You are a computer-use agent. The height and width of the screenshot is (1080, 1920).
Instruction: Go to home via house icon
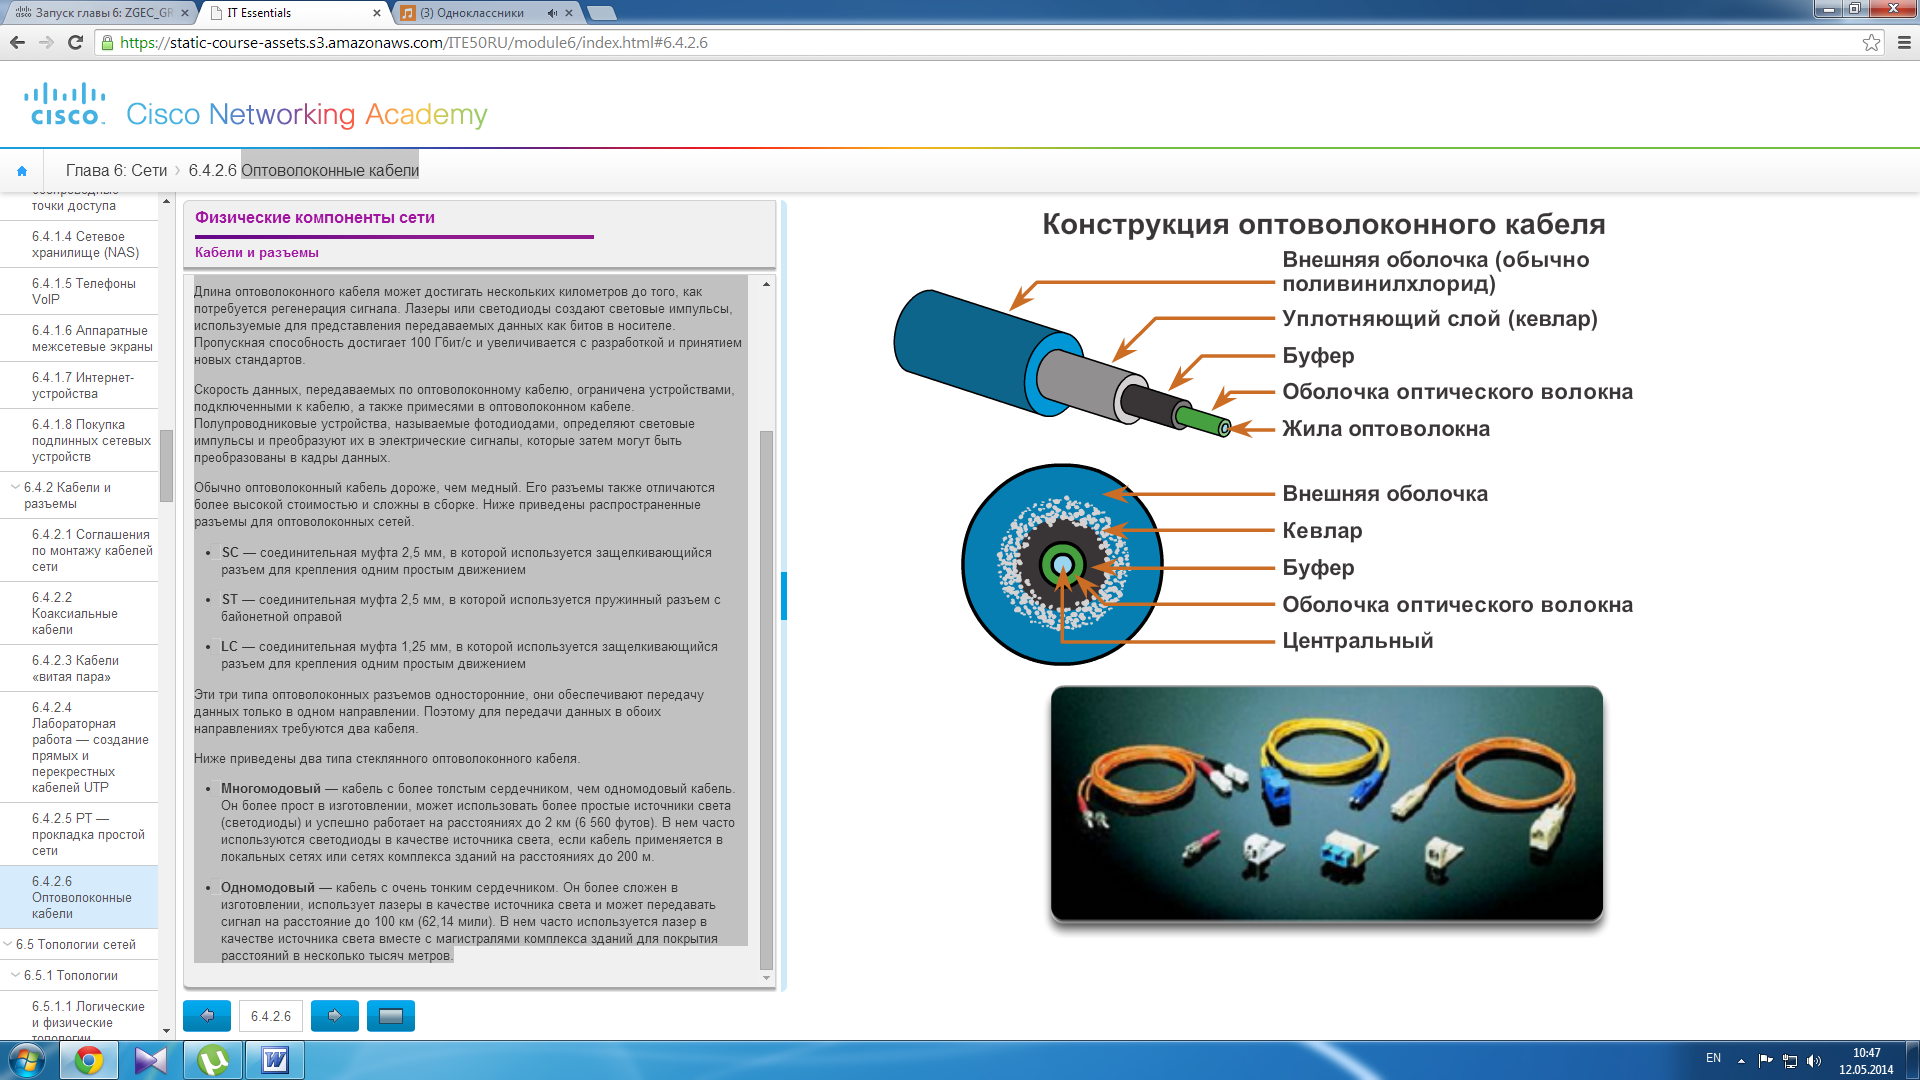(22, 171)
